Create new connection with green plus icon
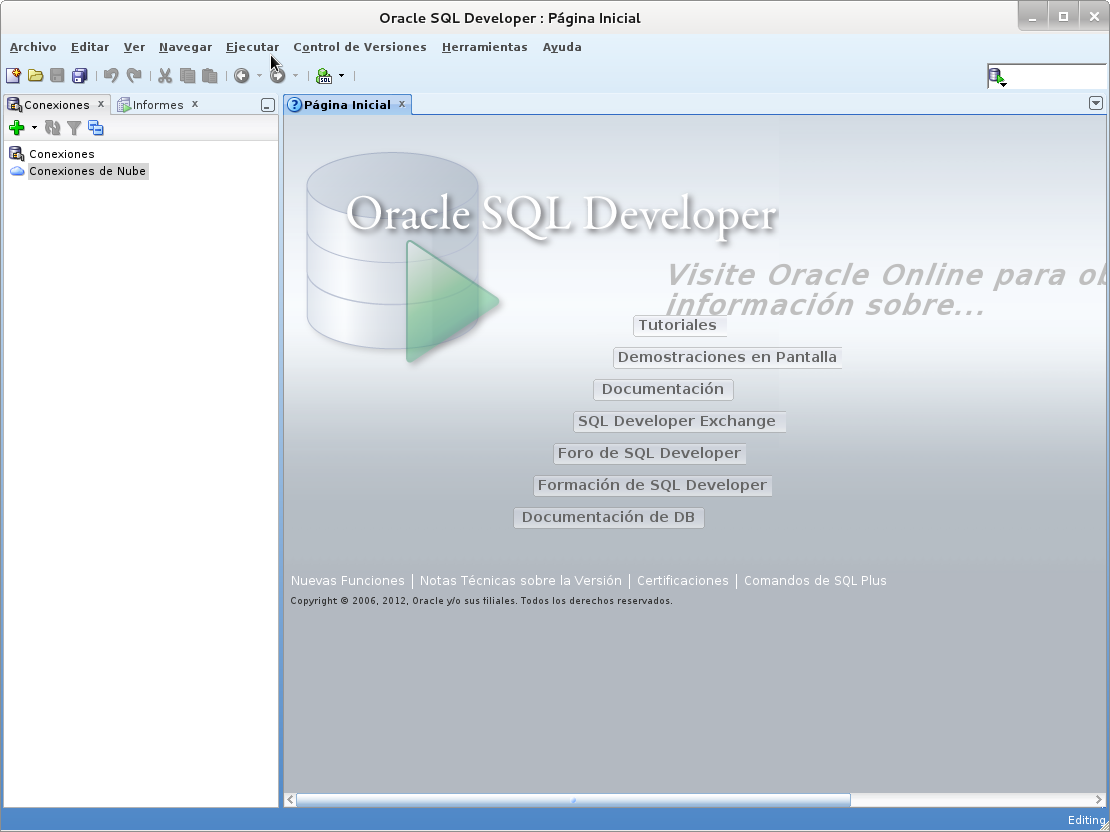 pyautogui.click(x=16, y=127)
